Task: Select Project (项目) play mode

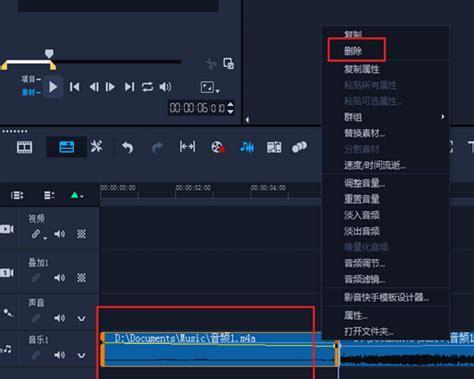Action: 31,79
